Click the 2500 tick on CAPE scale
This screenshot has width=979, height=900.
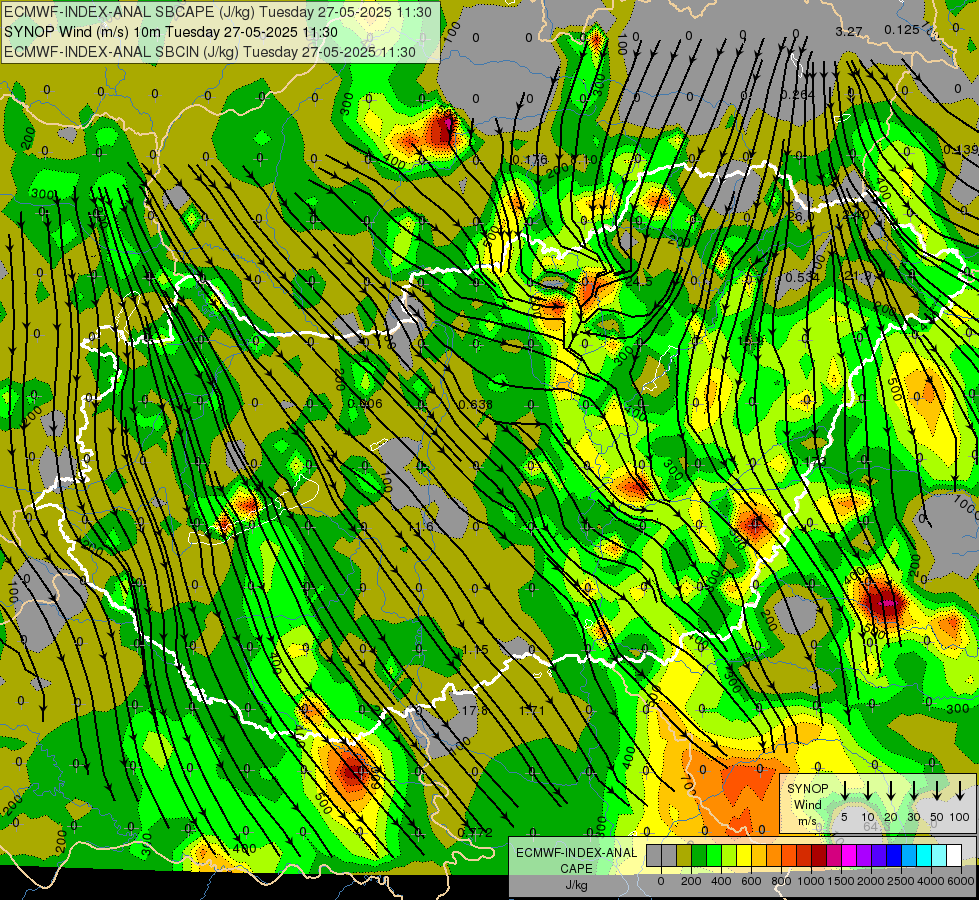(x=901, y=881)
